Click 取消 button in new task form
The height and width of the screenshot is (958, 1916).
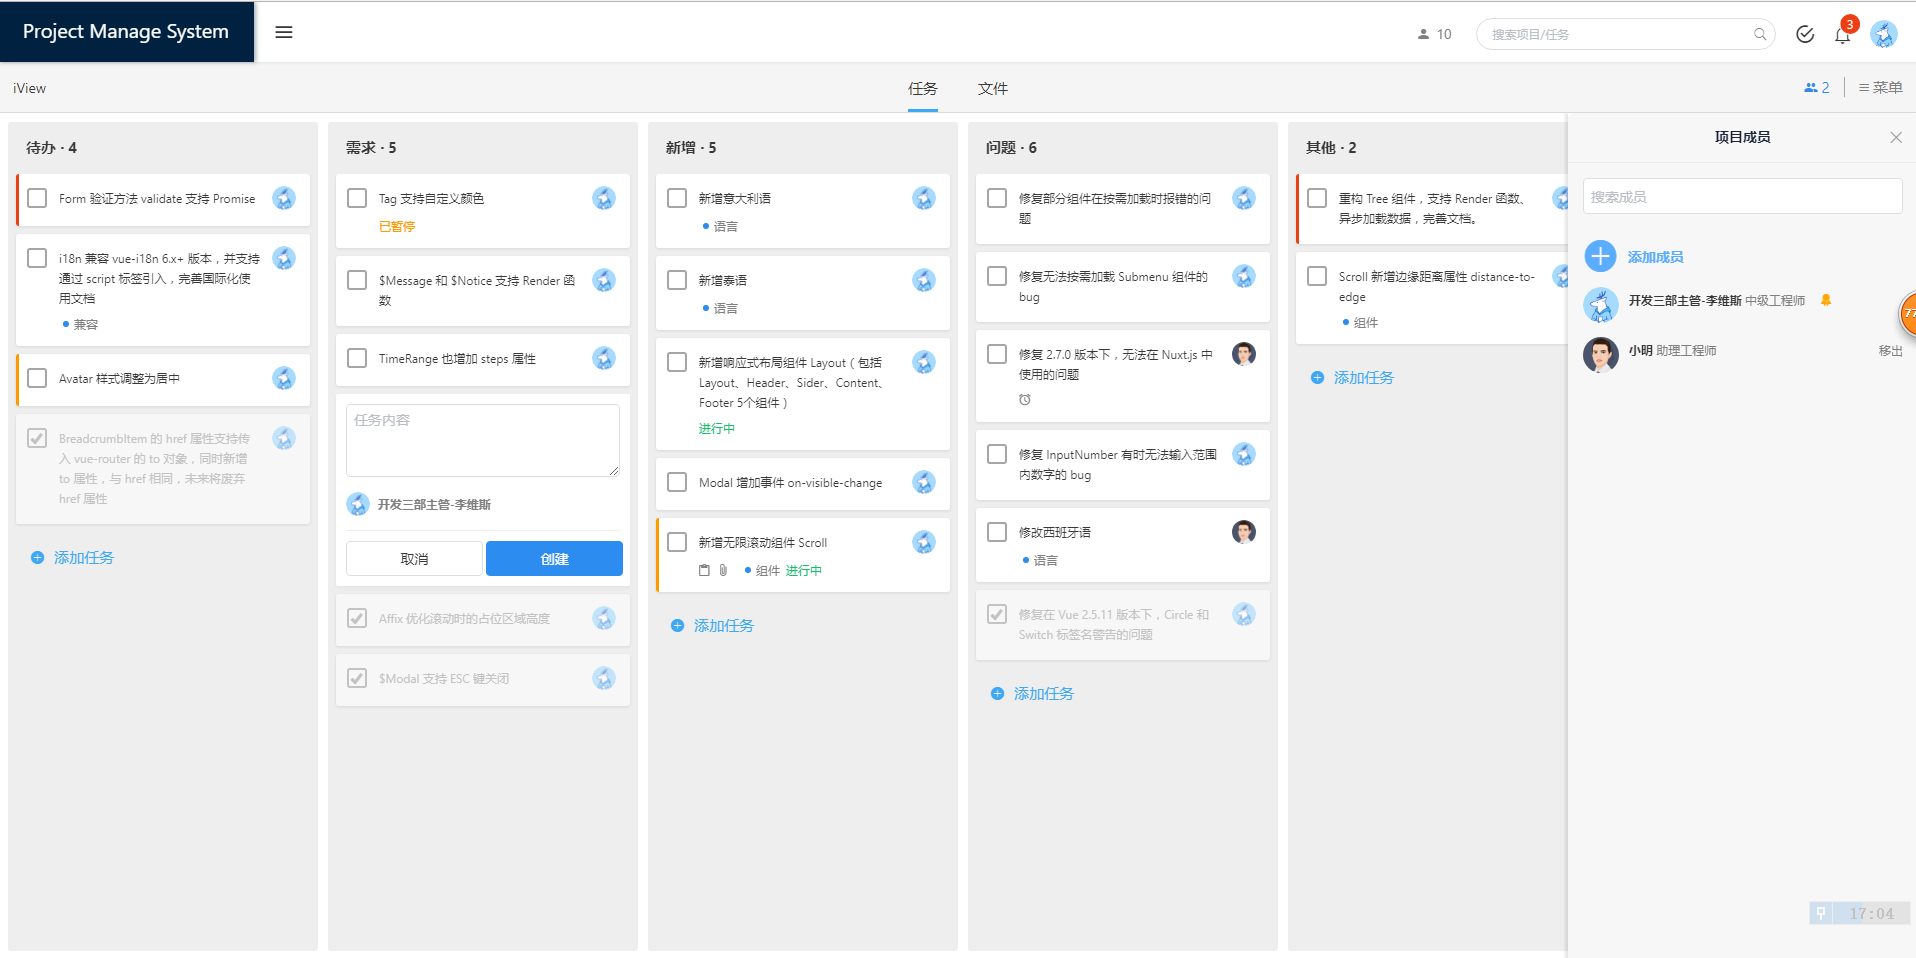[x=414, y=558]
